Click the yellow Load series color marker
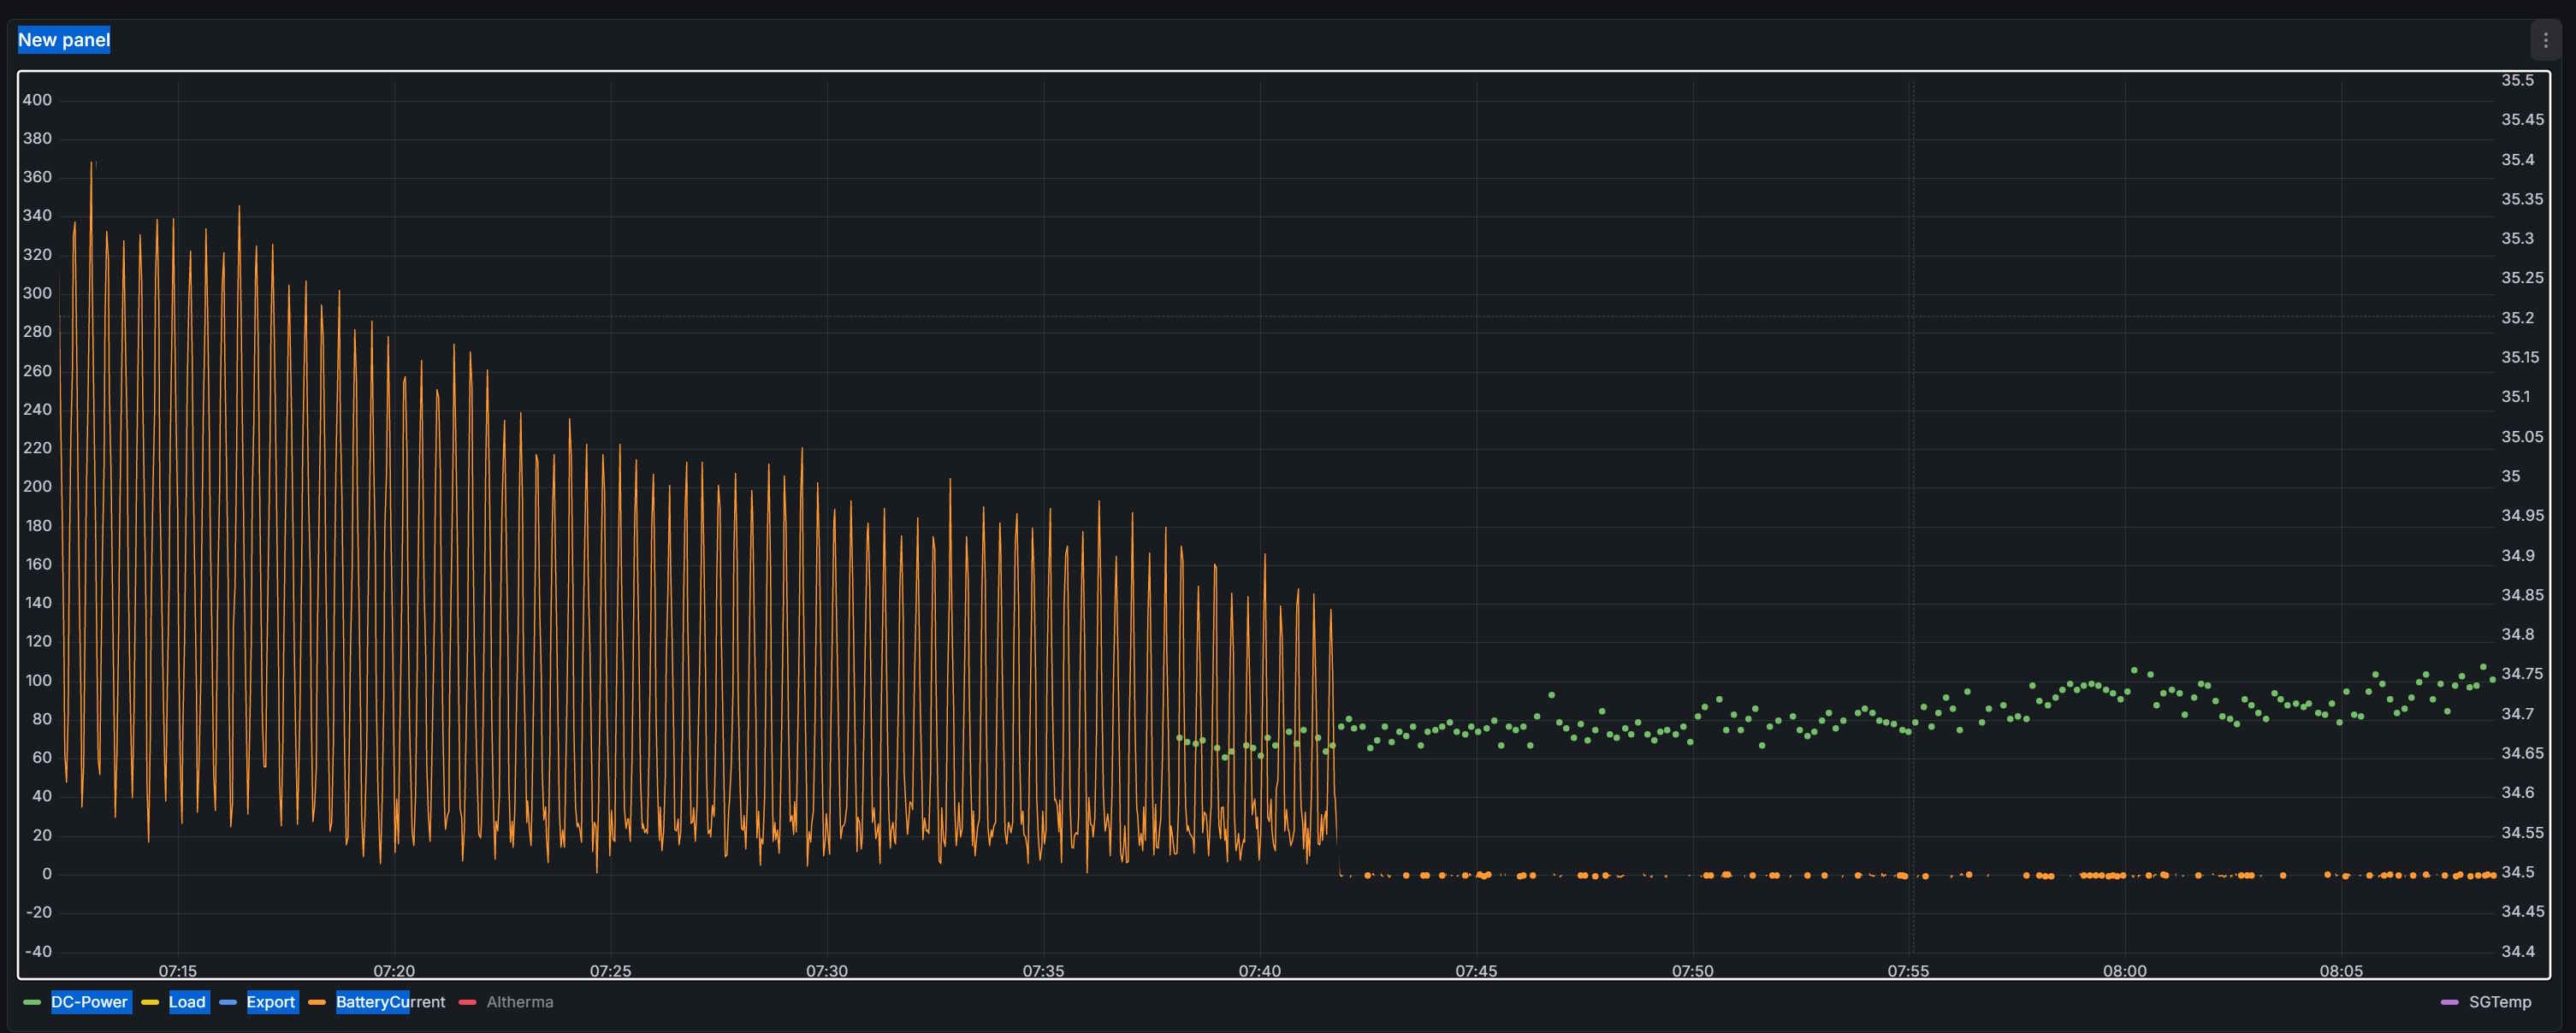The width and height of the screenshot is (2576, 1033). [150, 1002]
